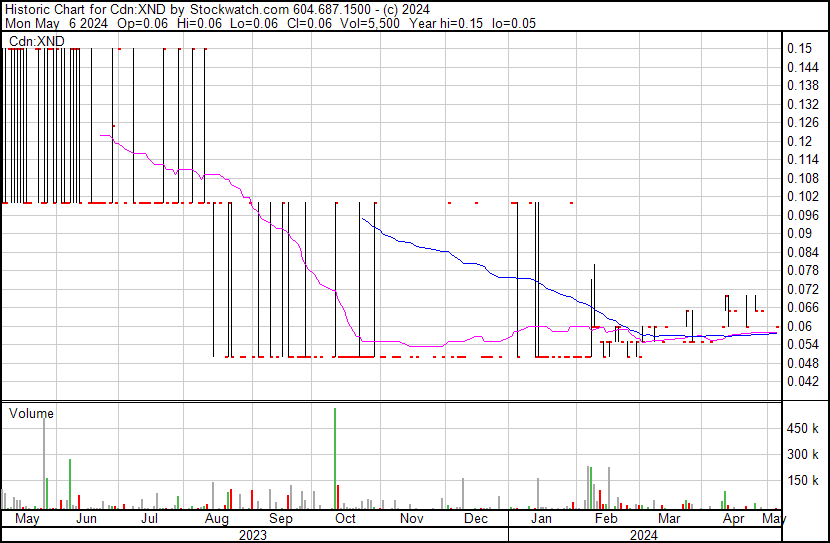
Task: Click the 0.102 price axis label
Action: (801, 196)
